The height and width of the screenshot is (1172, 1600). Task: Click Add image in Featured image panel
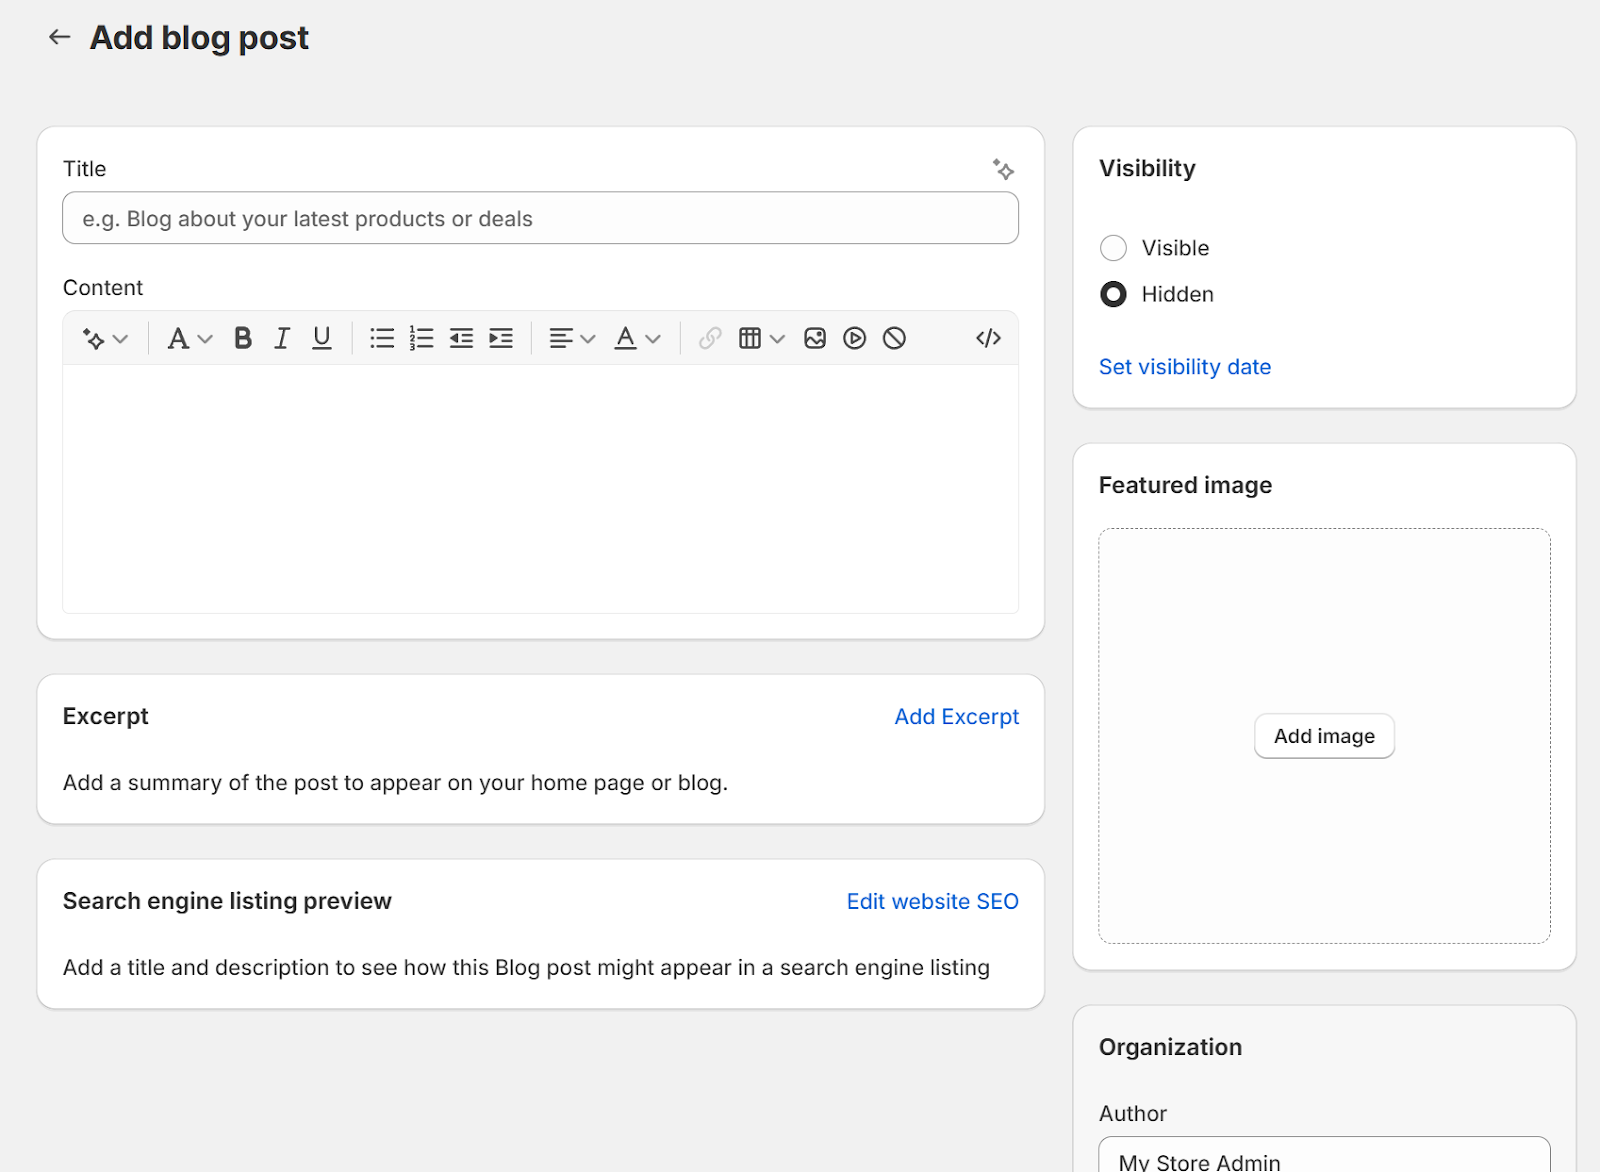click(x=1324, y=735)
